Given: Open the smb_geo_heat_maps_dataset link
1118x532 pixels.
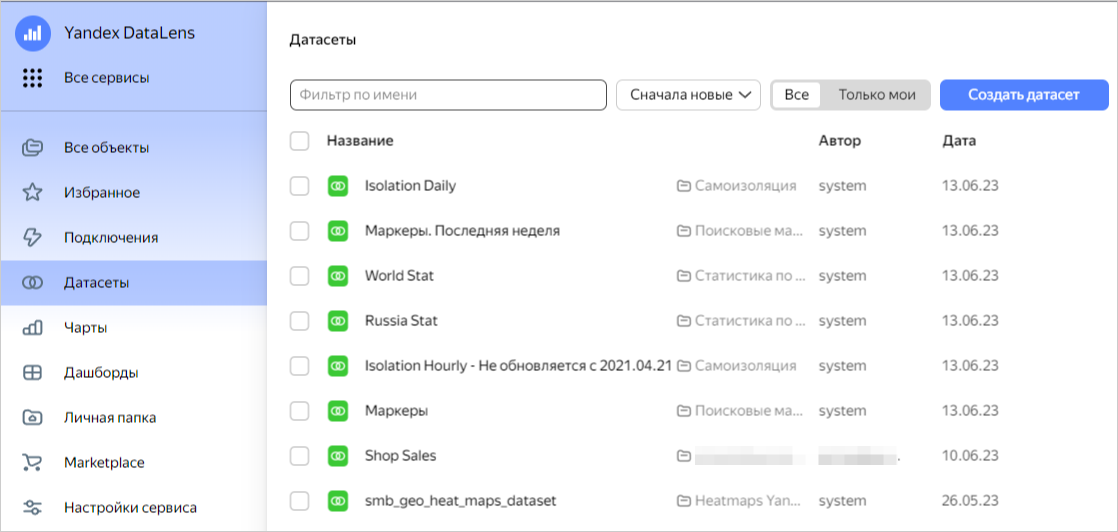Looking at the screenshot, I should click(x=461, y=501).
